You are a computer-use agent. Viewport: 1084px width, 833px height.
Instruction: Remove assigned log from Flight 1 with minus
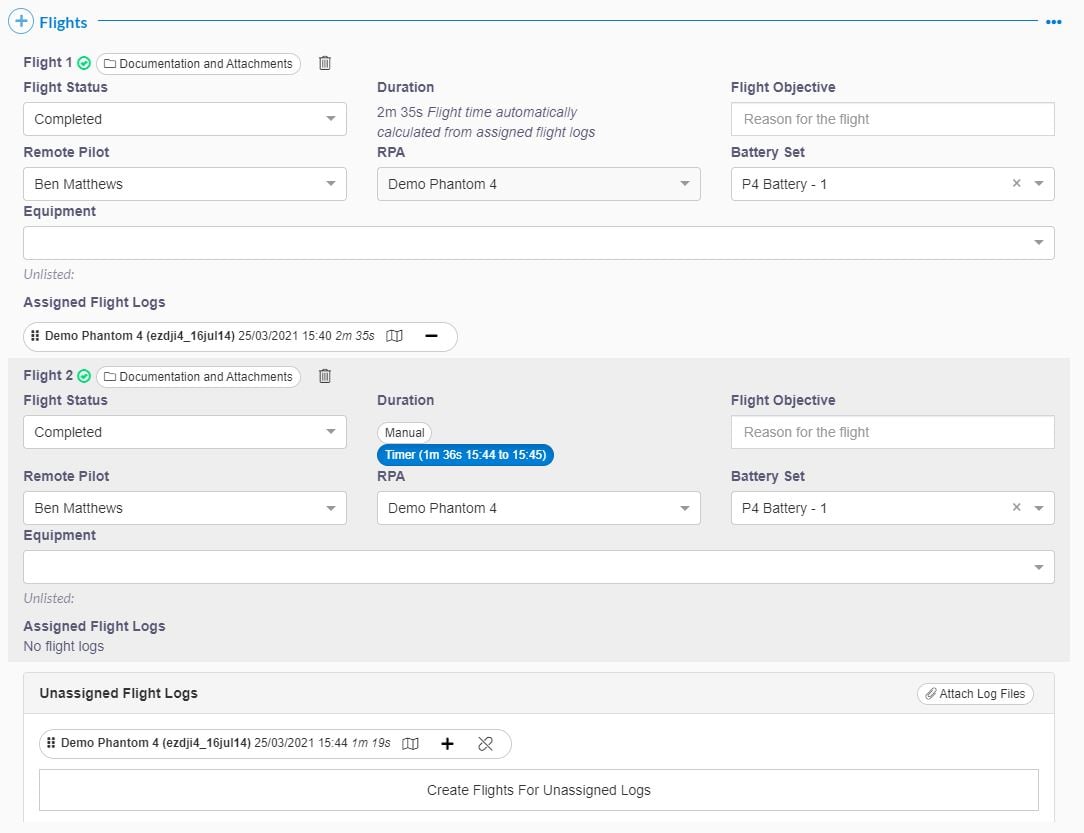click(x=431, y=336)
